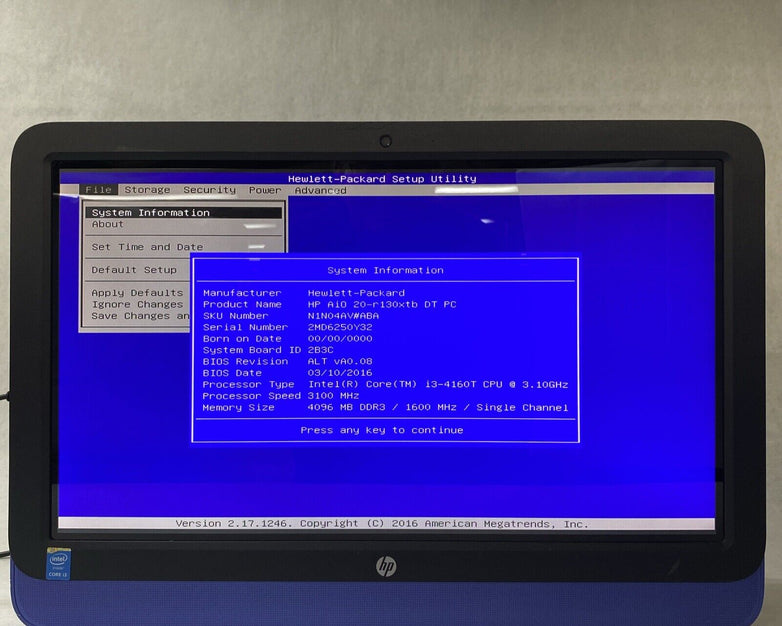Click the Product Name label

[x=242, y=304]
